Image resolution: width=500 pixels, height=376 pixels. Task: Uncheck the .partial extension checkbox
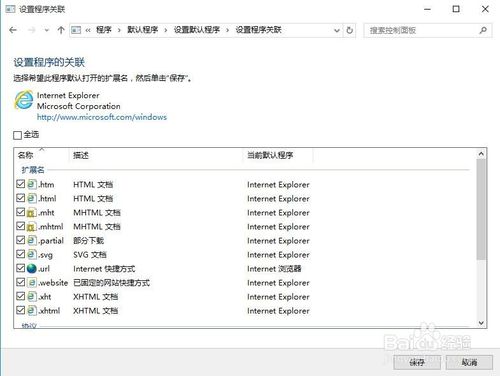[x=20, y=240]
